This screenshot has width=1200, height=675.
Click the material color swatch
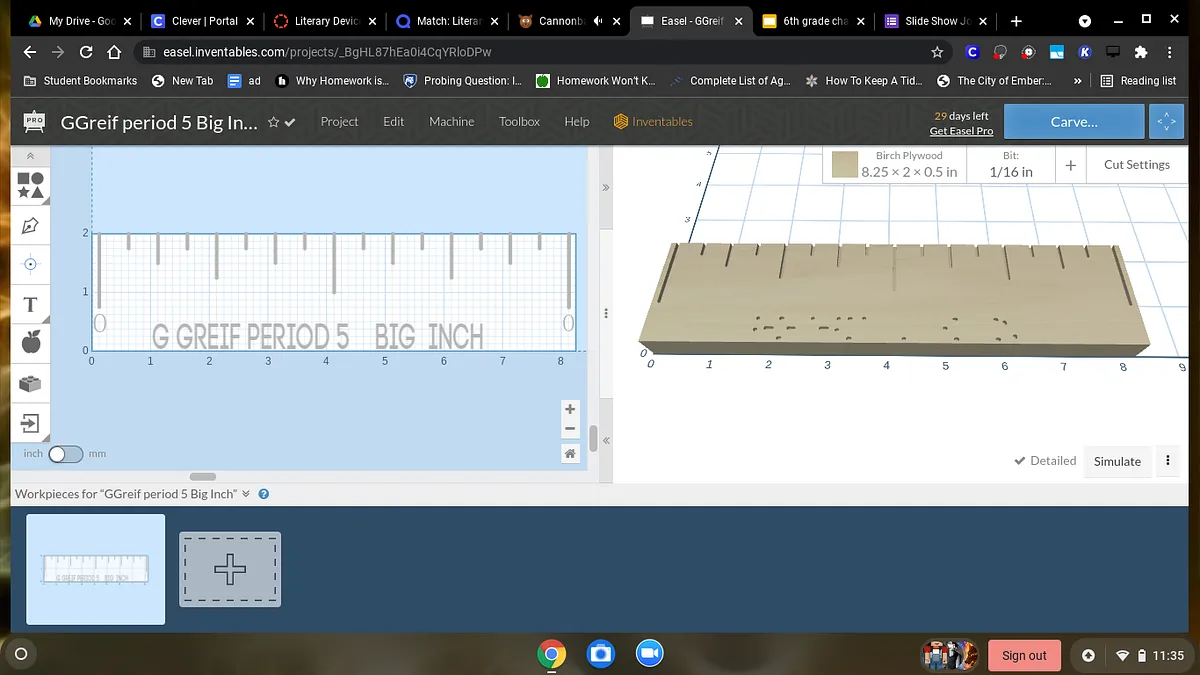click(846, 165)
